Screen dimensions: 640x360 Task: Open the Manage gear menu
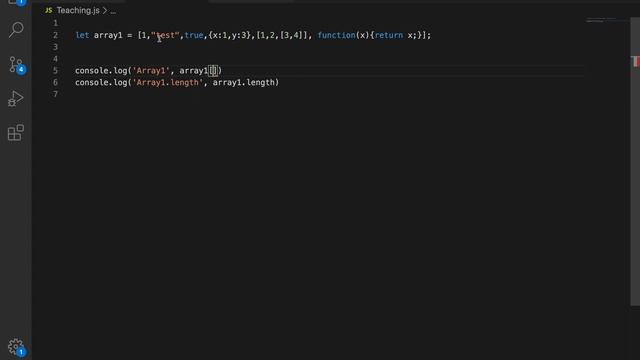point(16,347)
